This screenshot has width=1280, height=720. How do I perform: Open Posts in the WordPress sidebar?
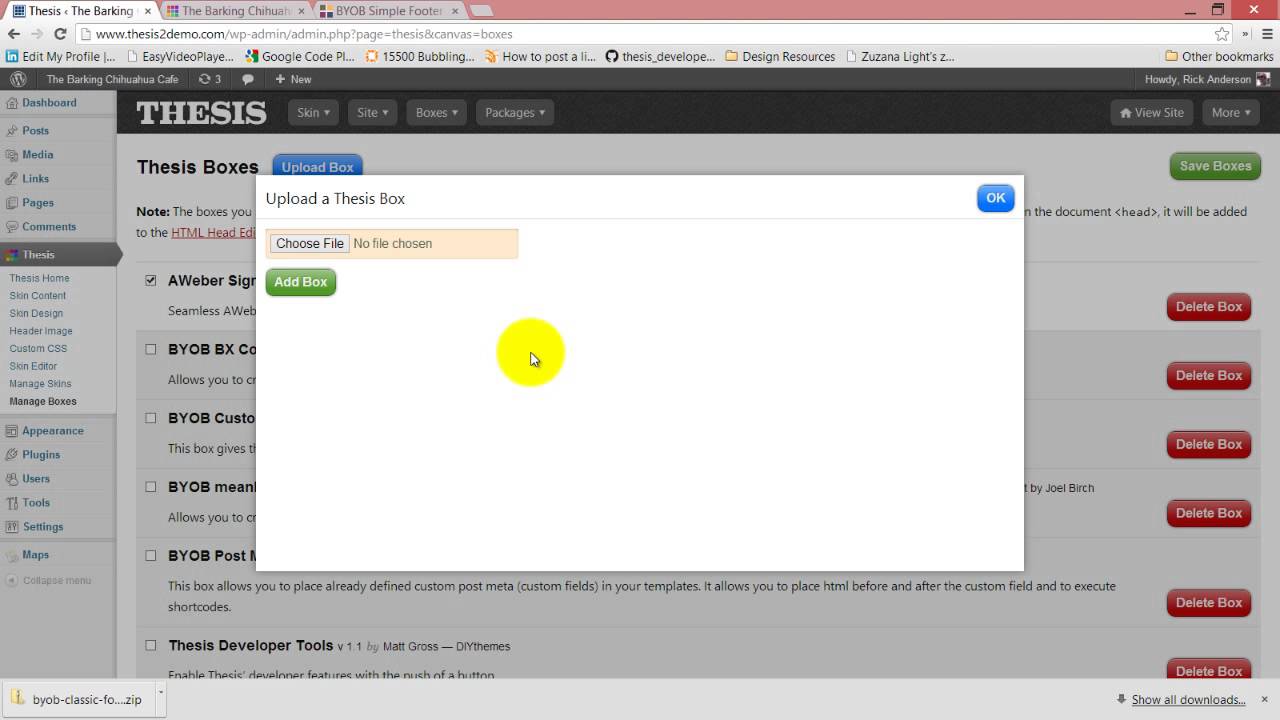tap(35, 131)
